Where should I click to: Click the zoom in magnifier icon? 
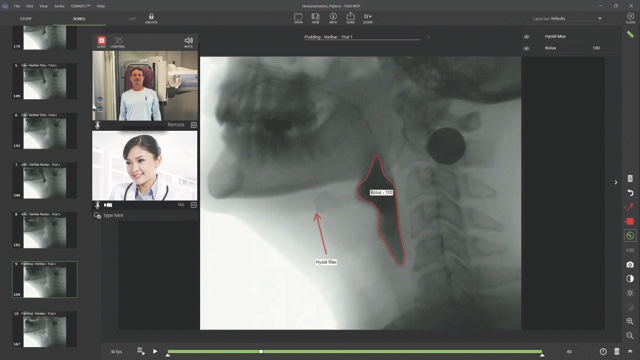click(630, 322)
